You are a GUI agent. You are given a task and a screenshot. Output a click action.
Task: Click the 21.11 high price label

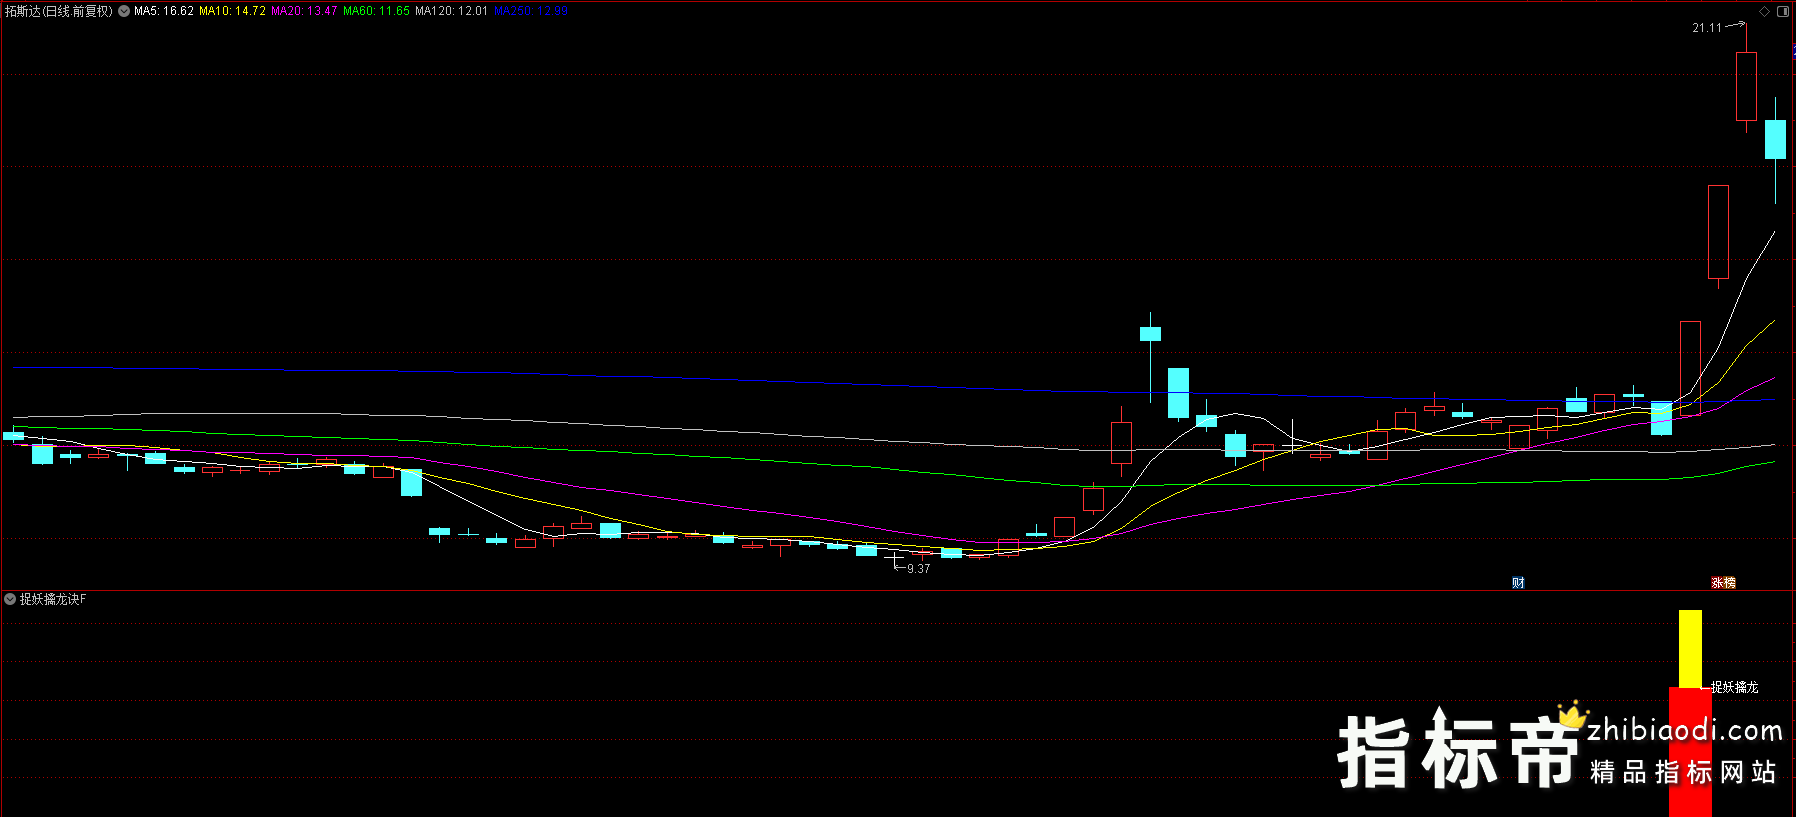1707,28
